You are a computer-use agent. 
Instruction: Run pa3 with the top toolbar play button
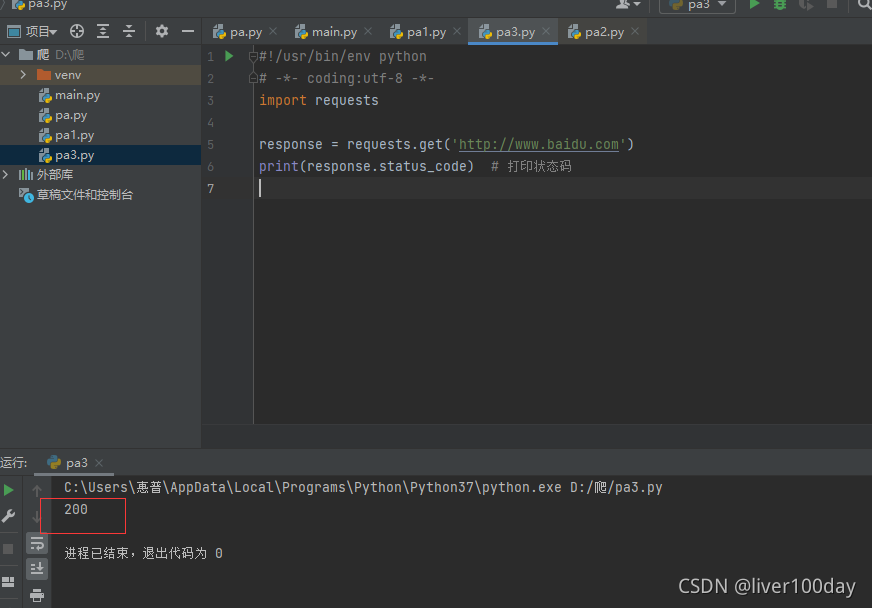[754, 4]
